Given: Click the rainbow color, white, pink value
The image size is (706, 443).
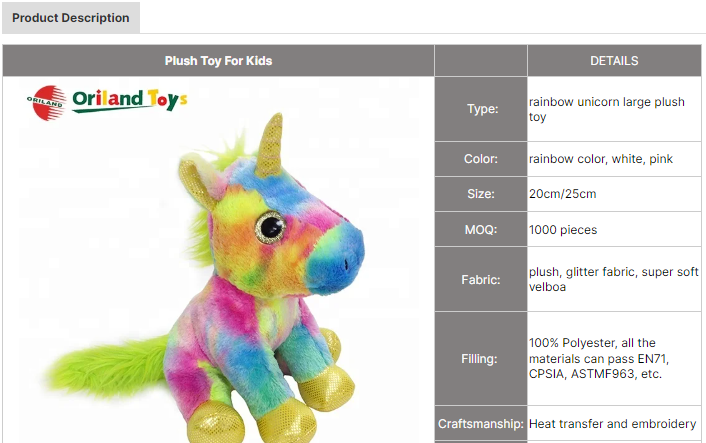Looking at the screenshot, I should point(601,159).
